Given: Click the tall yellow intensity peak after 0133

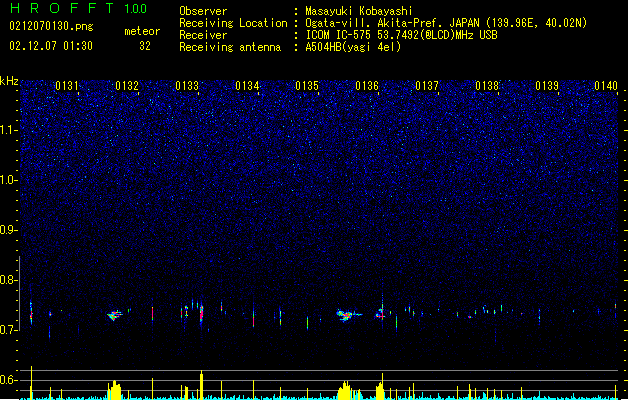Looking at the screenshot, I should pyautogui.click(x=201, y=385).
